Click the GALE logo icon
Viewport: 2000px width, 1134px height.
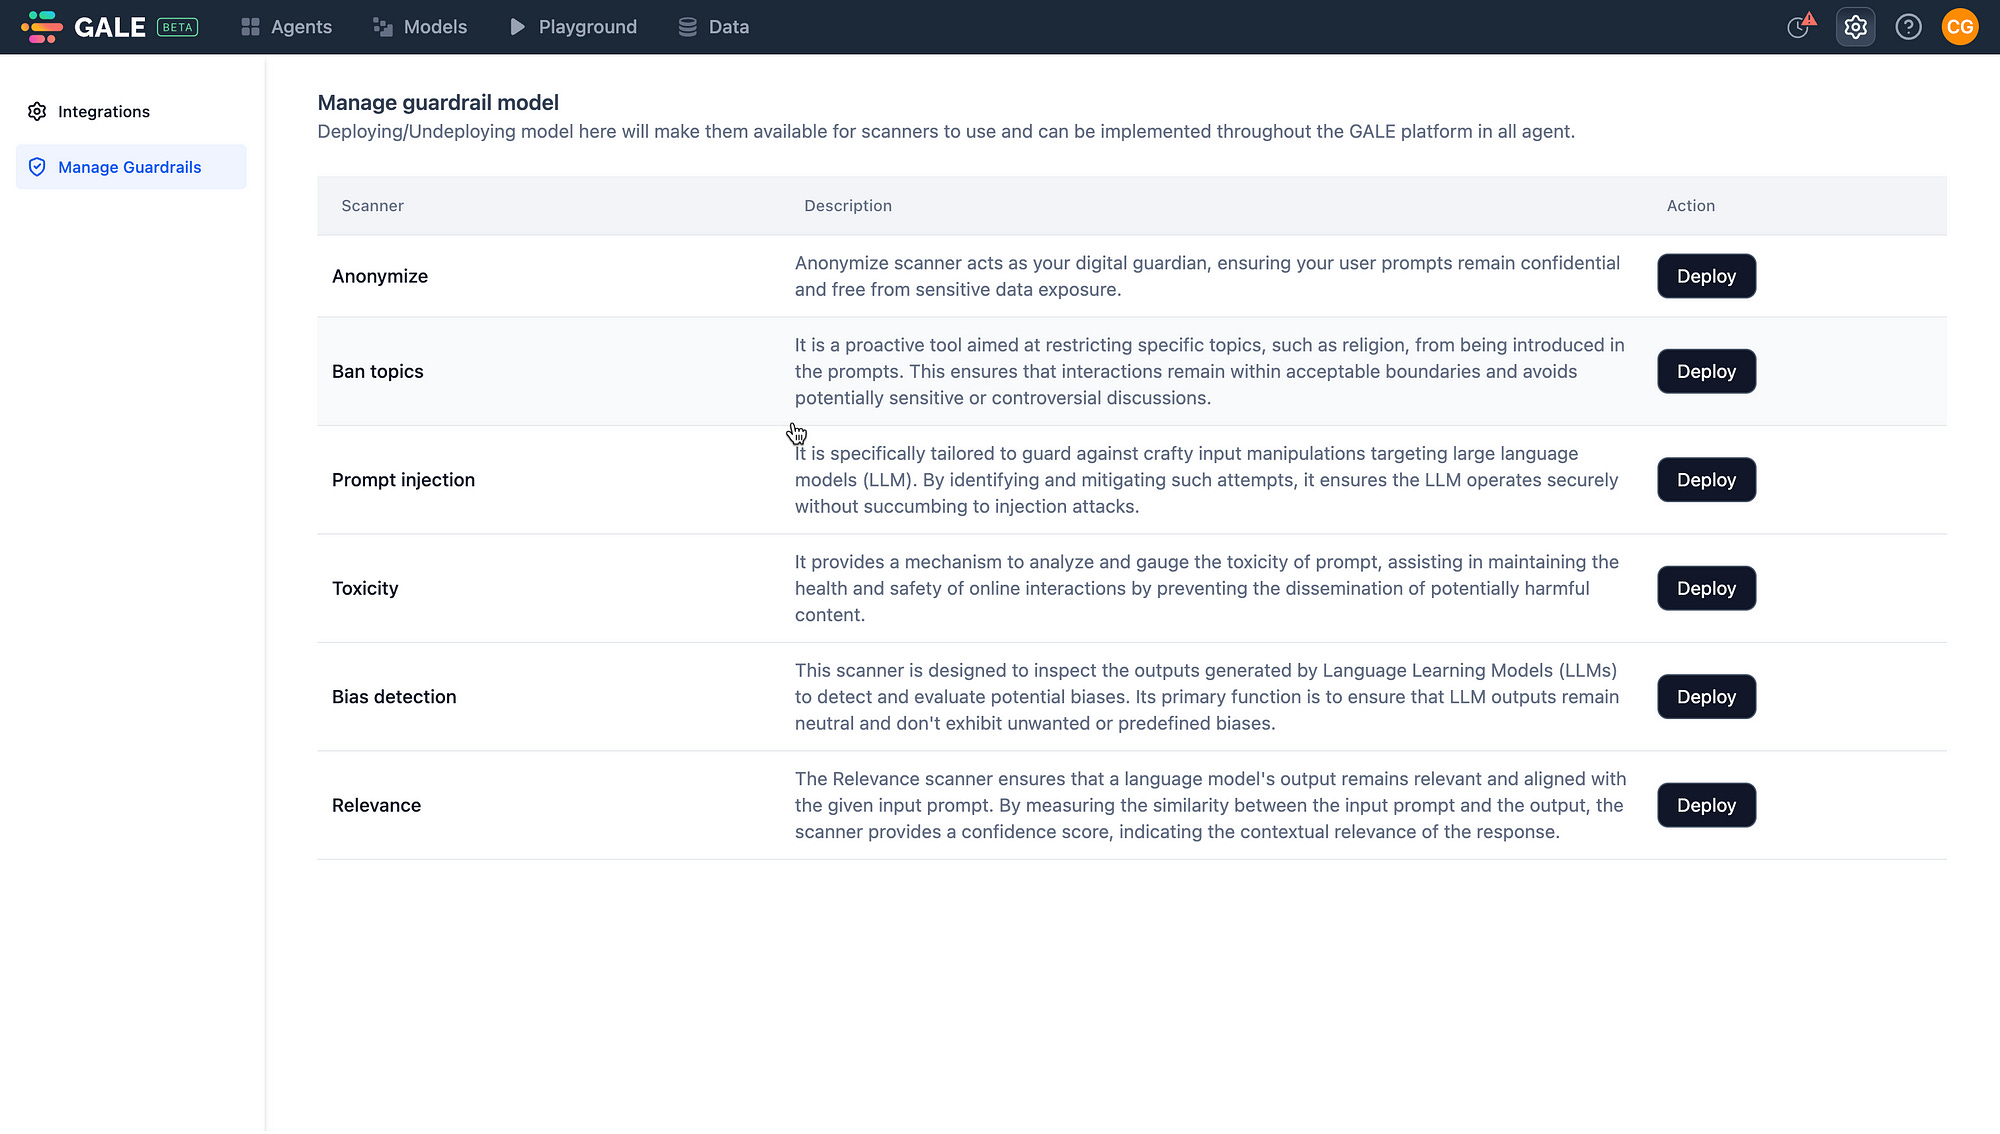point(40,27)
